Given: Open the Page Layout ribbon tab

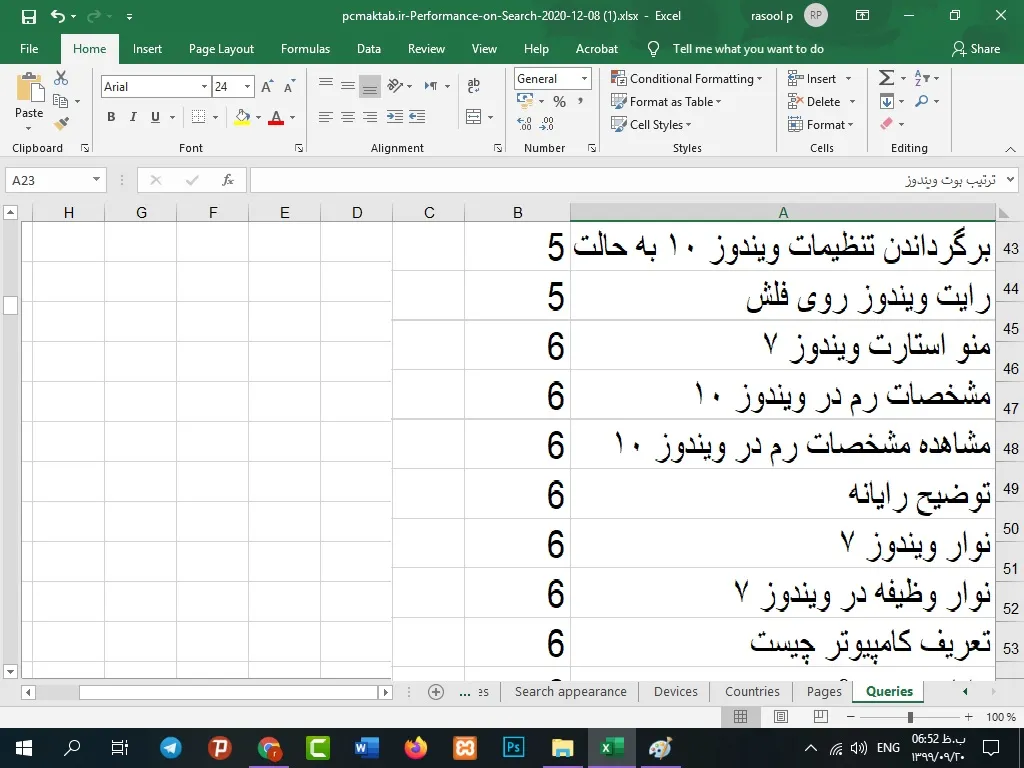Looking at the screenshot, I should tap(221, 49).
